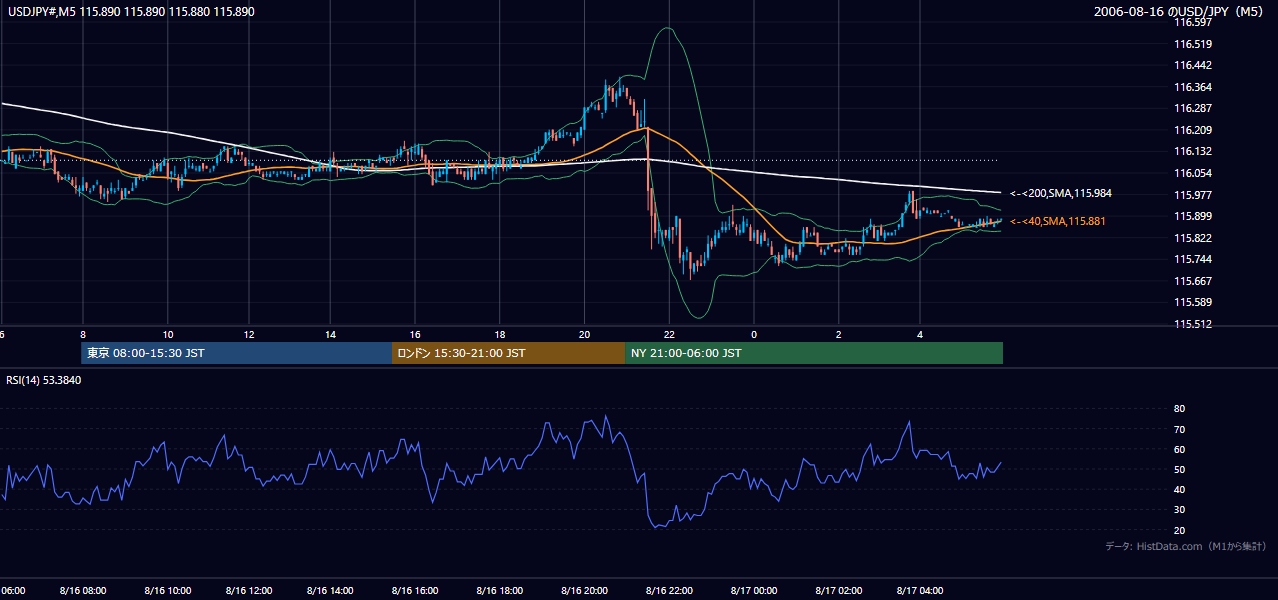Click RSI scale value 60
The image size is (1278, 600).
[x=1180, y=449]
